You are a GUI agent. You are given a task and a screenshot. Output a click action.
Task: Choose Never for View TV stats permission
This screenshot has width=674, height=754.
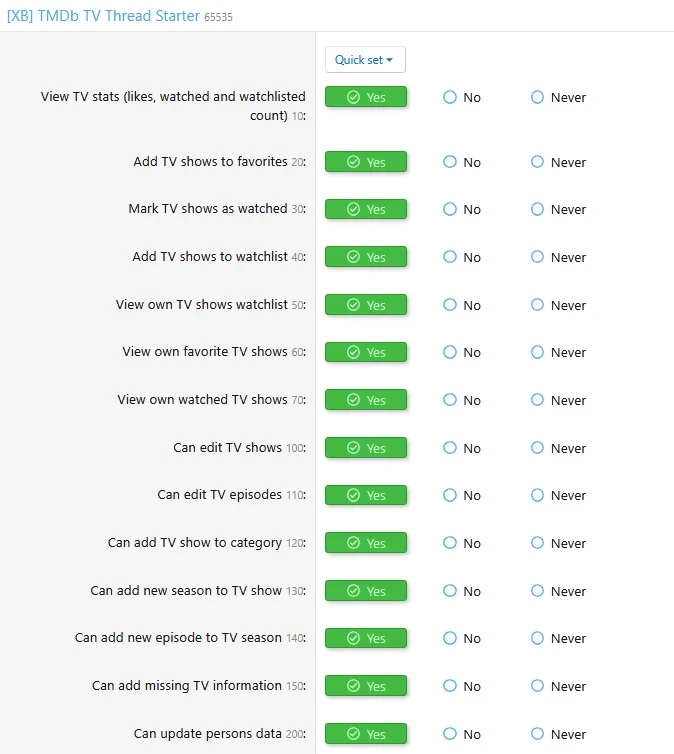538,97
